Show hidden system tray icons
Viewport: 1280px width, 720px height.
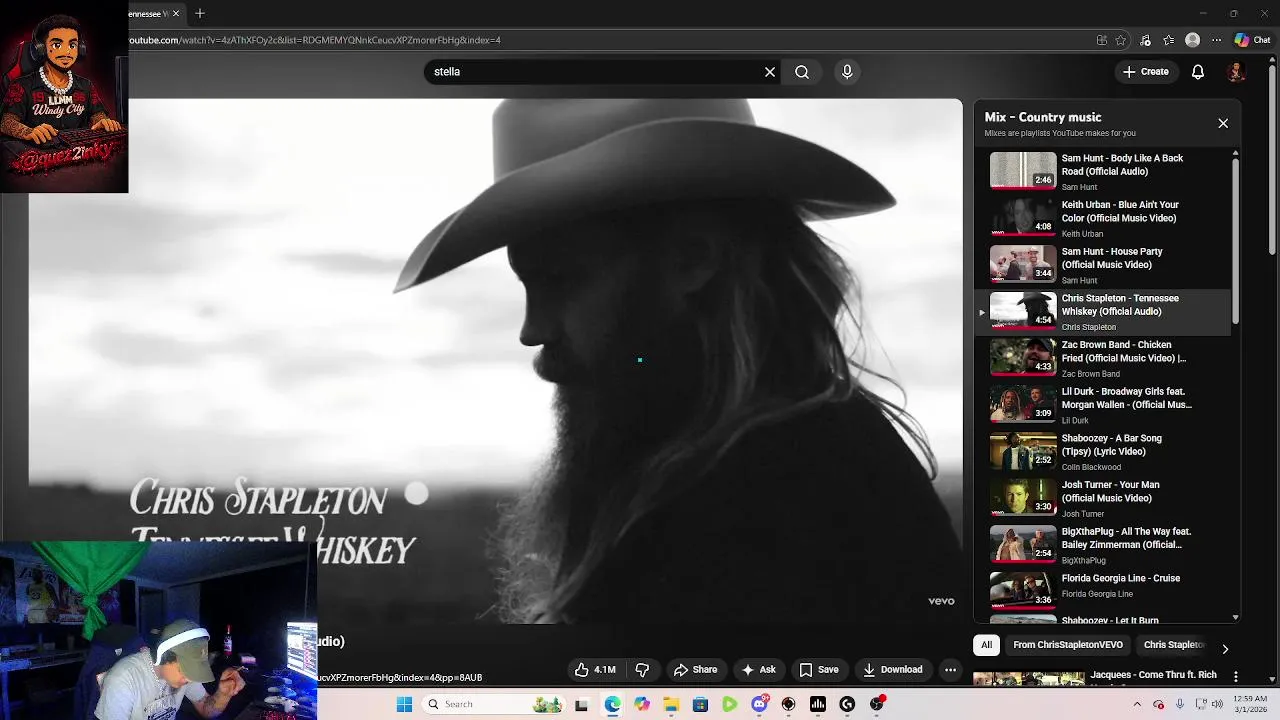point(1137,704)
